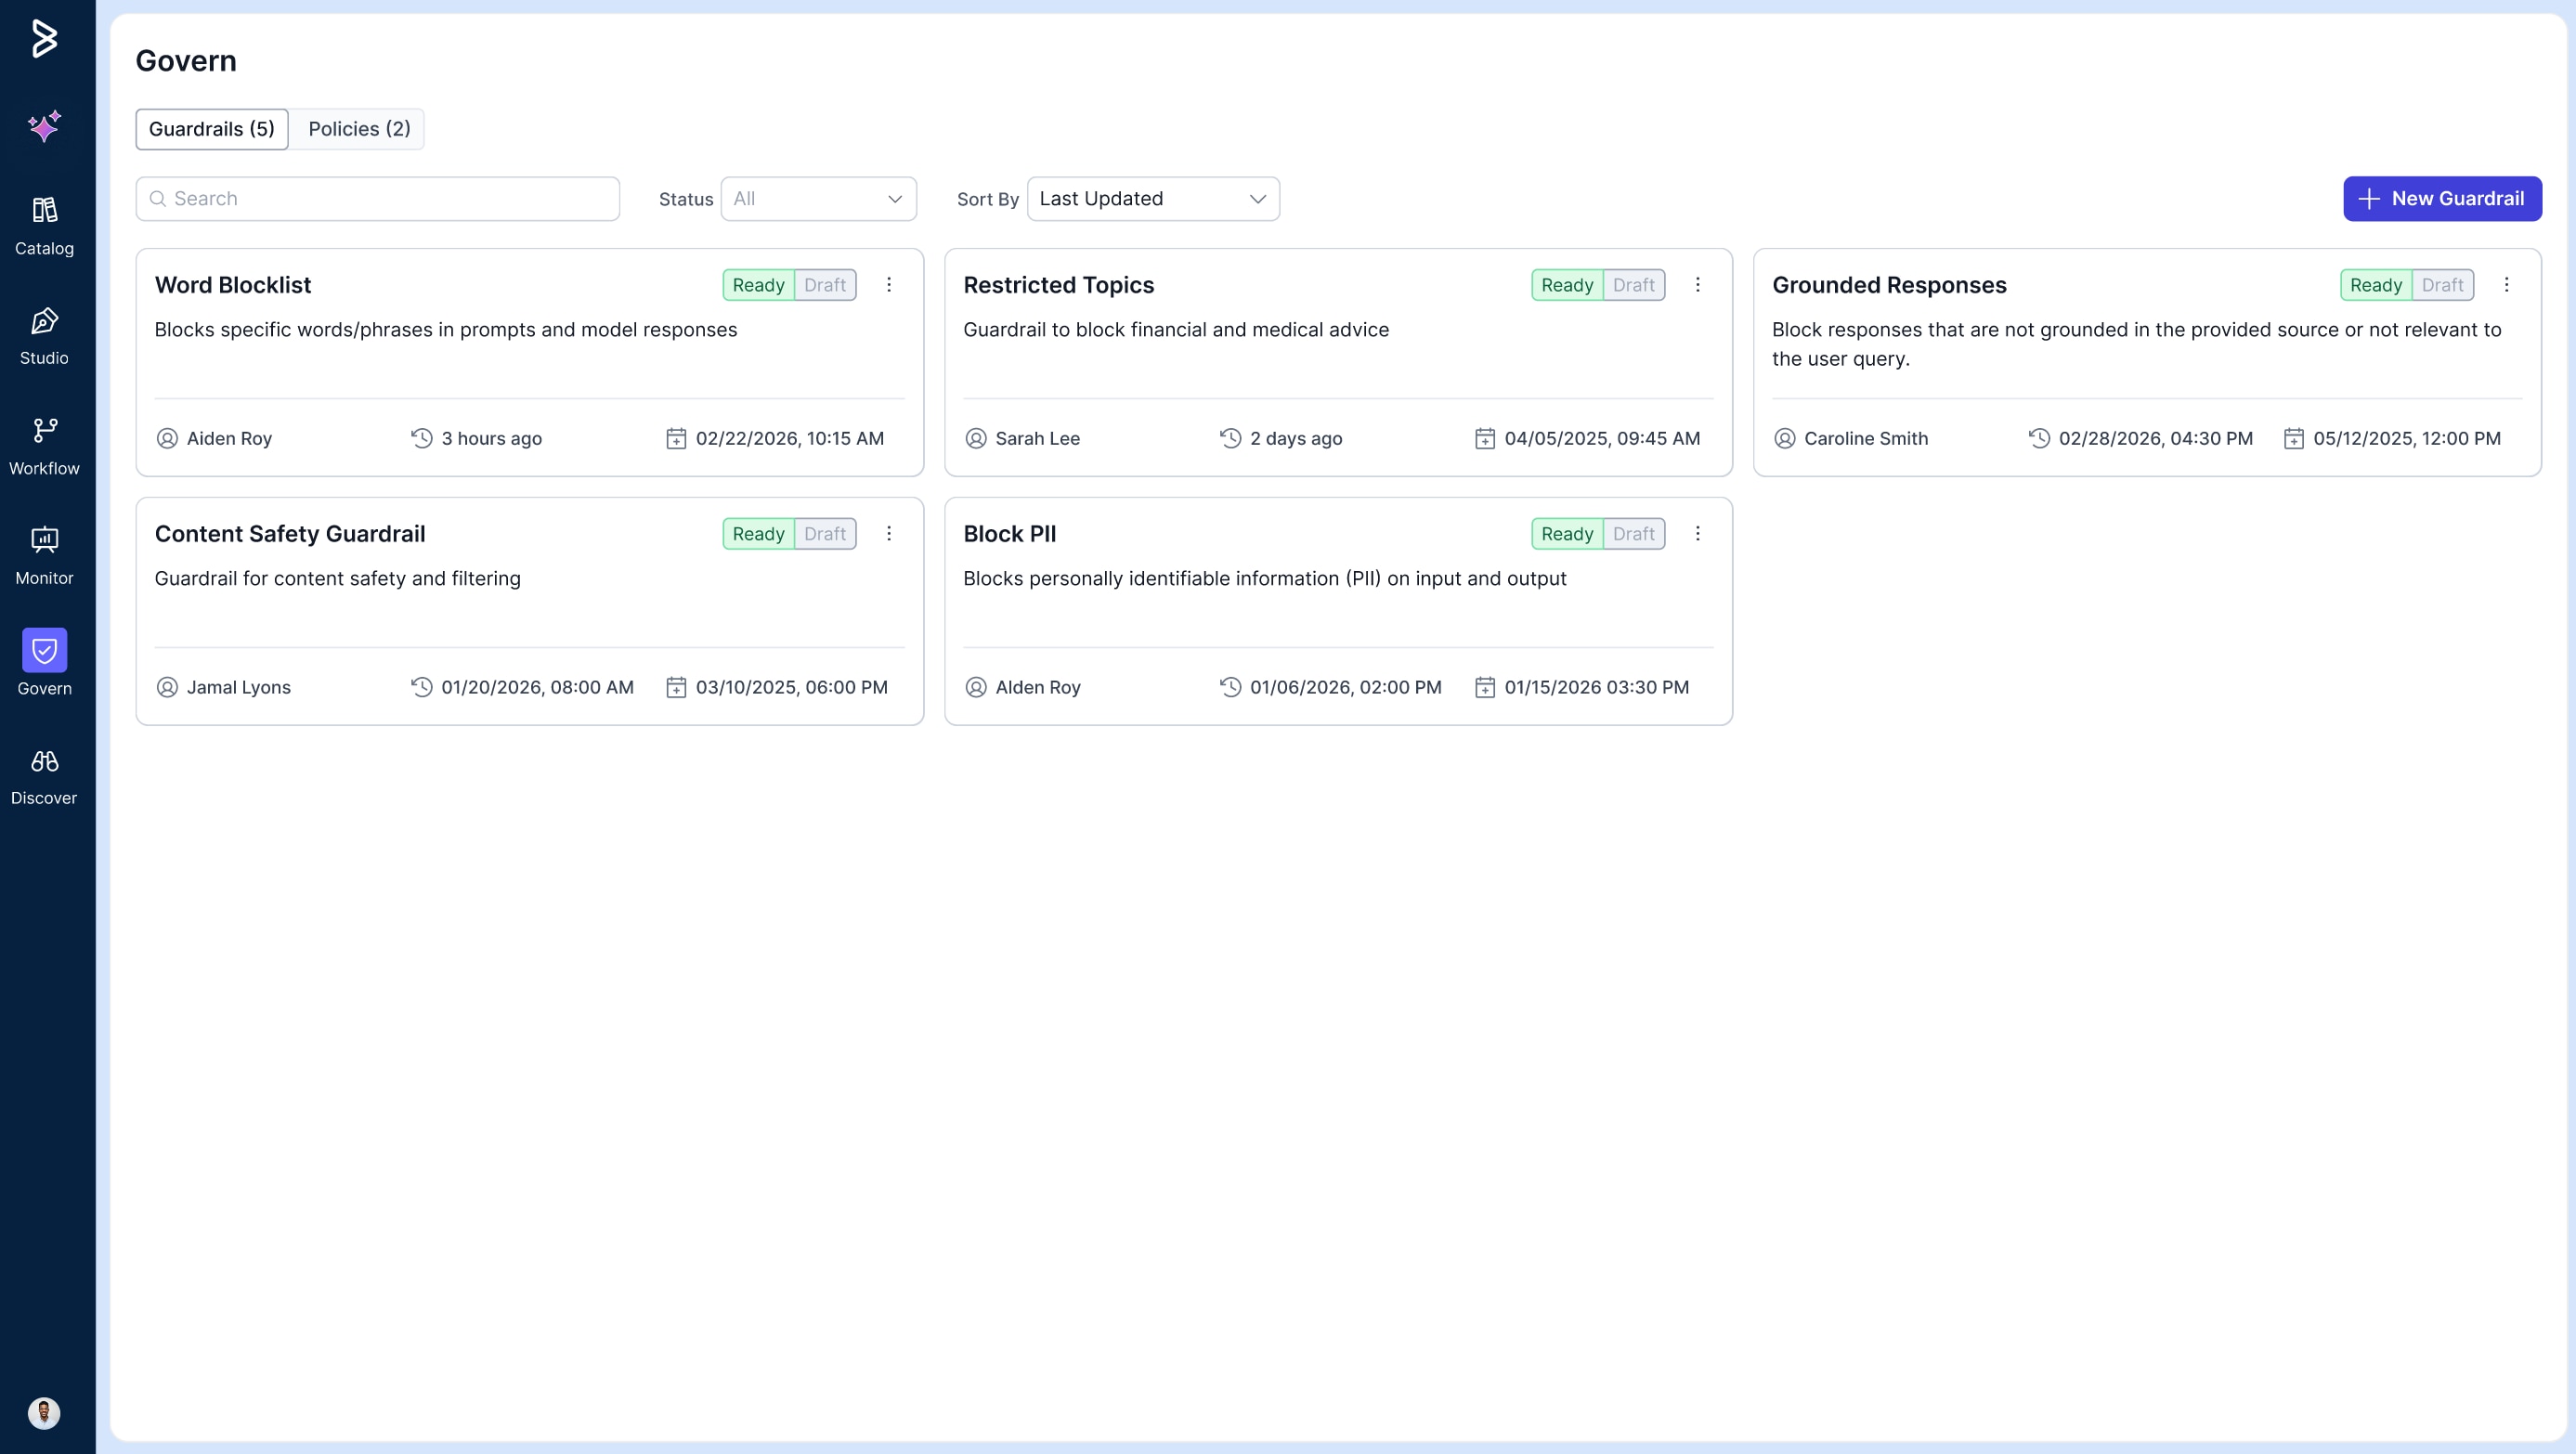Click the New Guardrail button
Screen dimensions: 2576x1454
click(2441, 199)
